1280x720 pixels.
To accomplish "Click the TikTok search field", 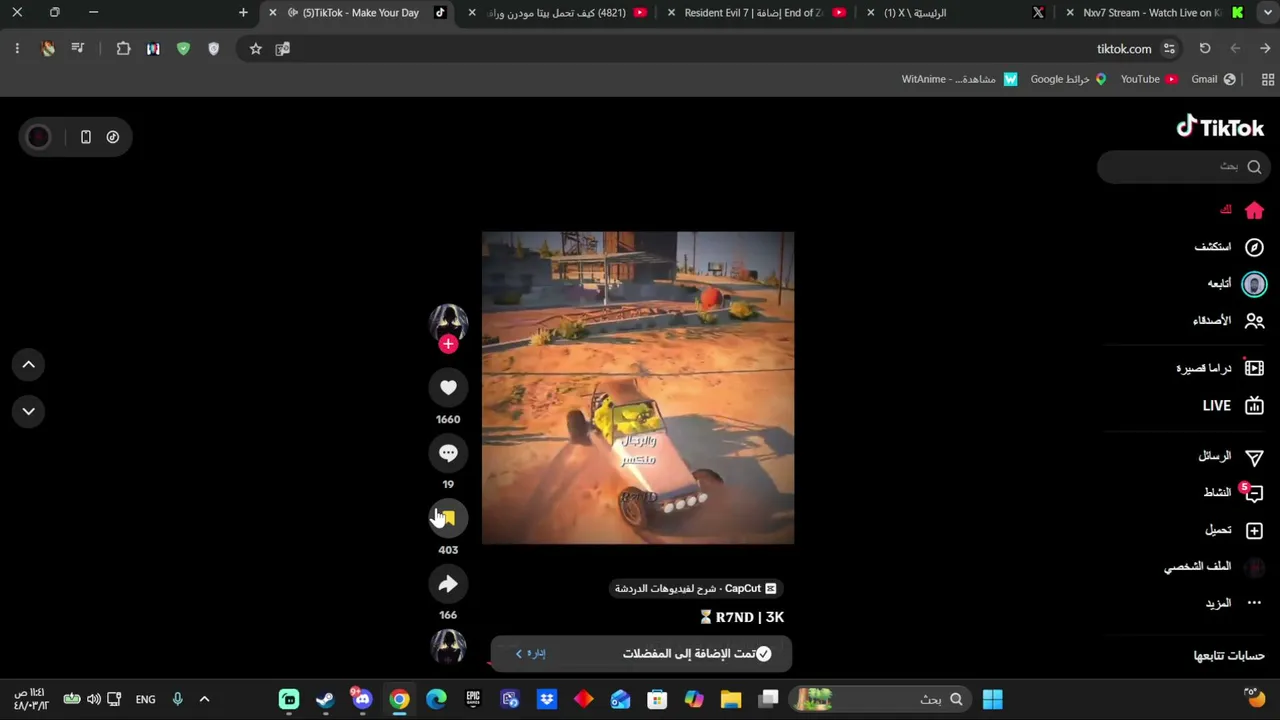I will pyautogui.click(x=1182, y=167).
